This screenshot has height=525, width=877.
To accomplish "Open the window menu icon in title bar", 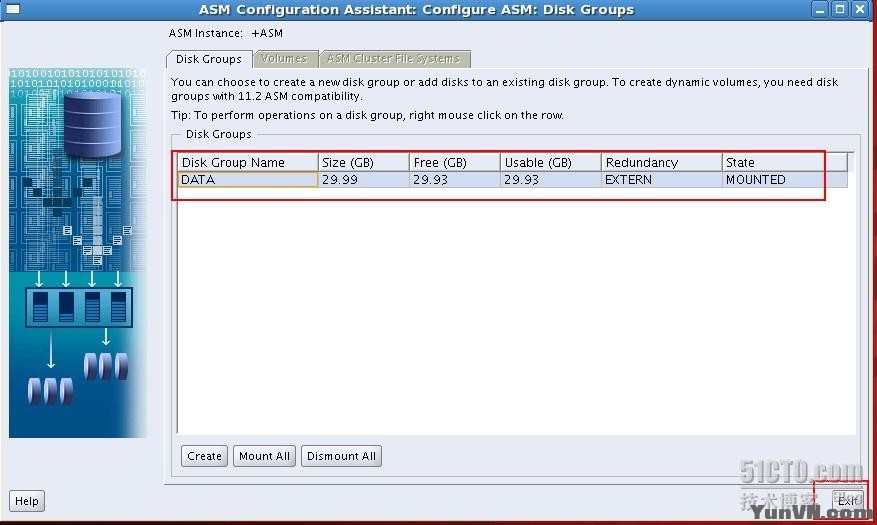I will [12, 9].
